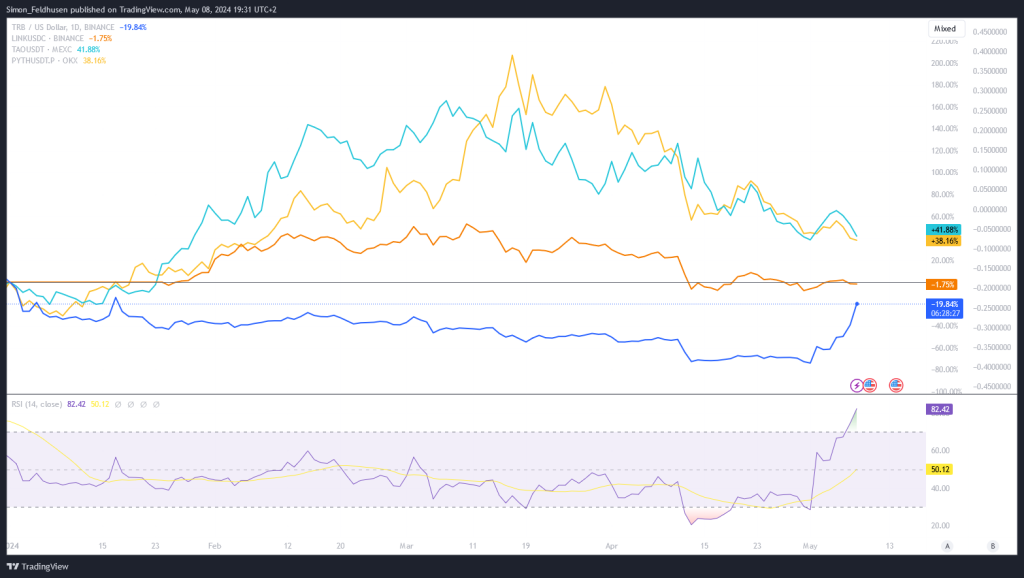Select the PYTHUSDT.P · OKX legend entry
The width and height of the screenshot is (1024, 578).
(44, 61)
